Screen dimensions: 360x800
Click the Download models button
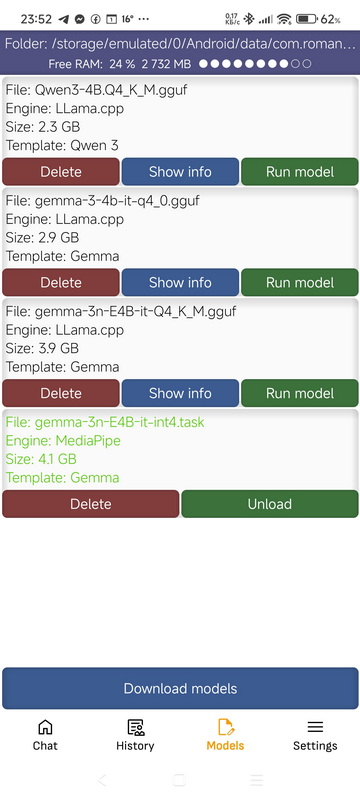click(180, 688)
